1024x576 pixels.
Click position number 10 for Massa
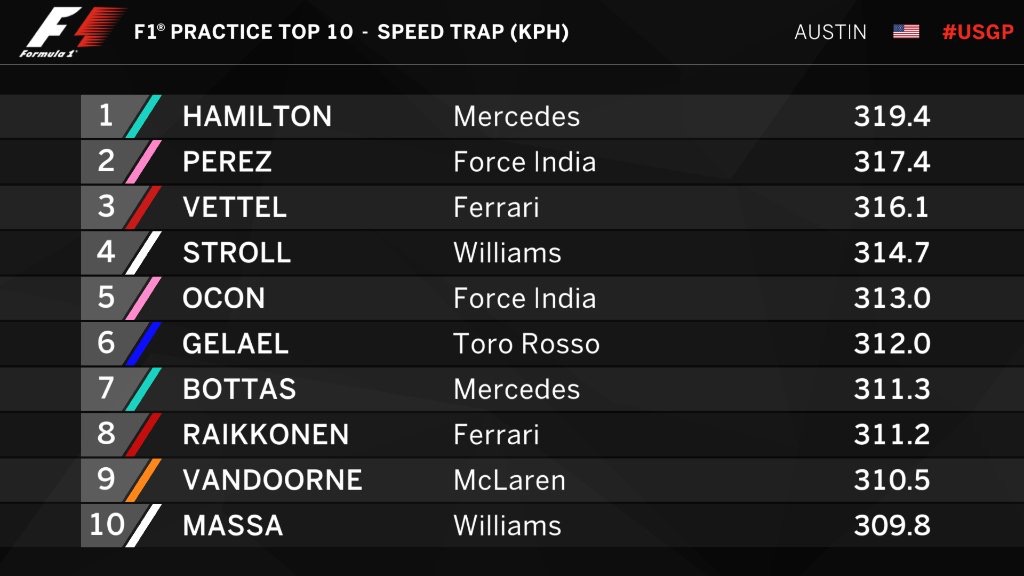tap(106, 524)
